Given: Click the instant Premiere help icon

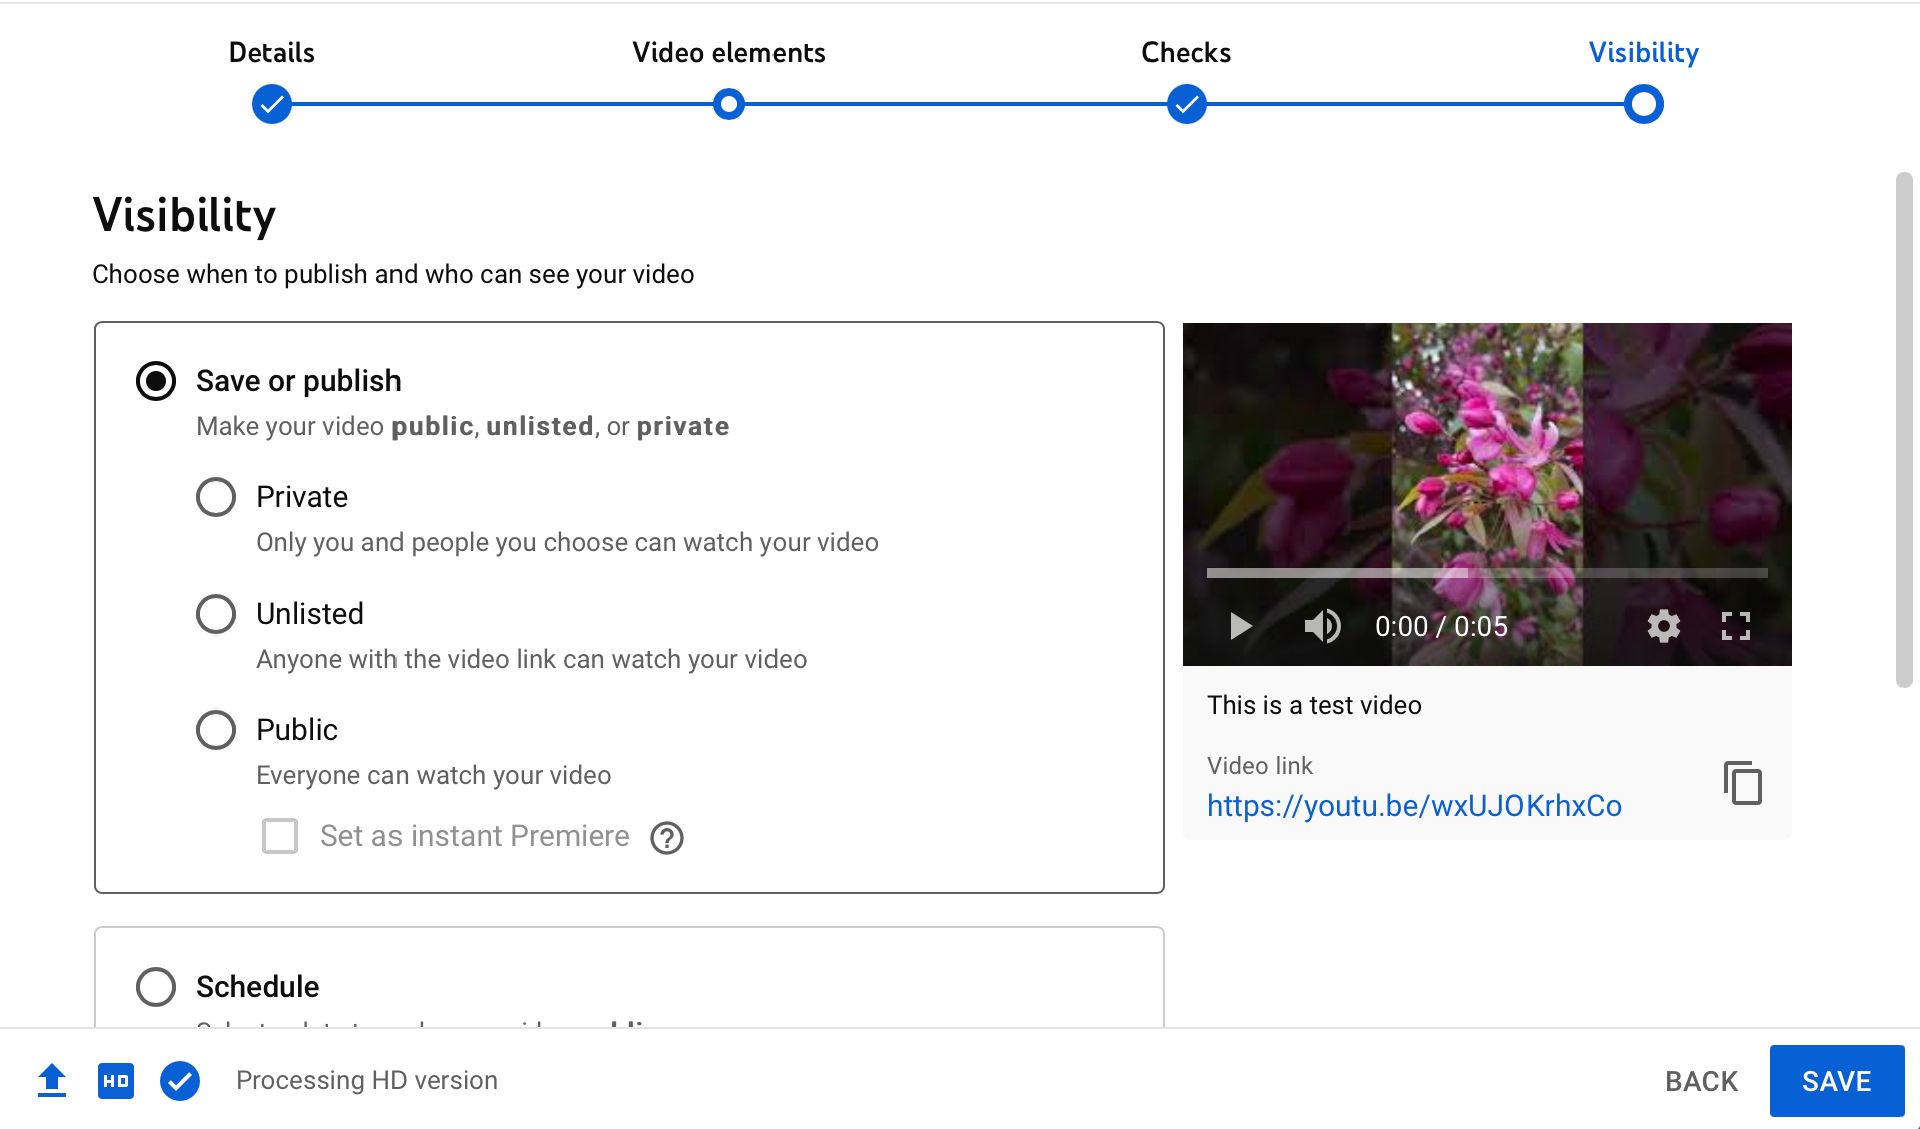Looking at the screenshot, I should 667,837.
